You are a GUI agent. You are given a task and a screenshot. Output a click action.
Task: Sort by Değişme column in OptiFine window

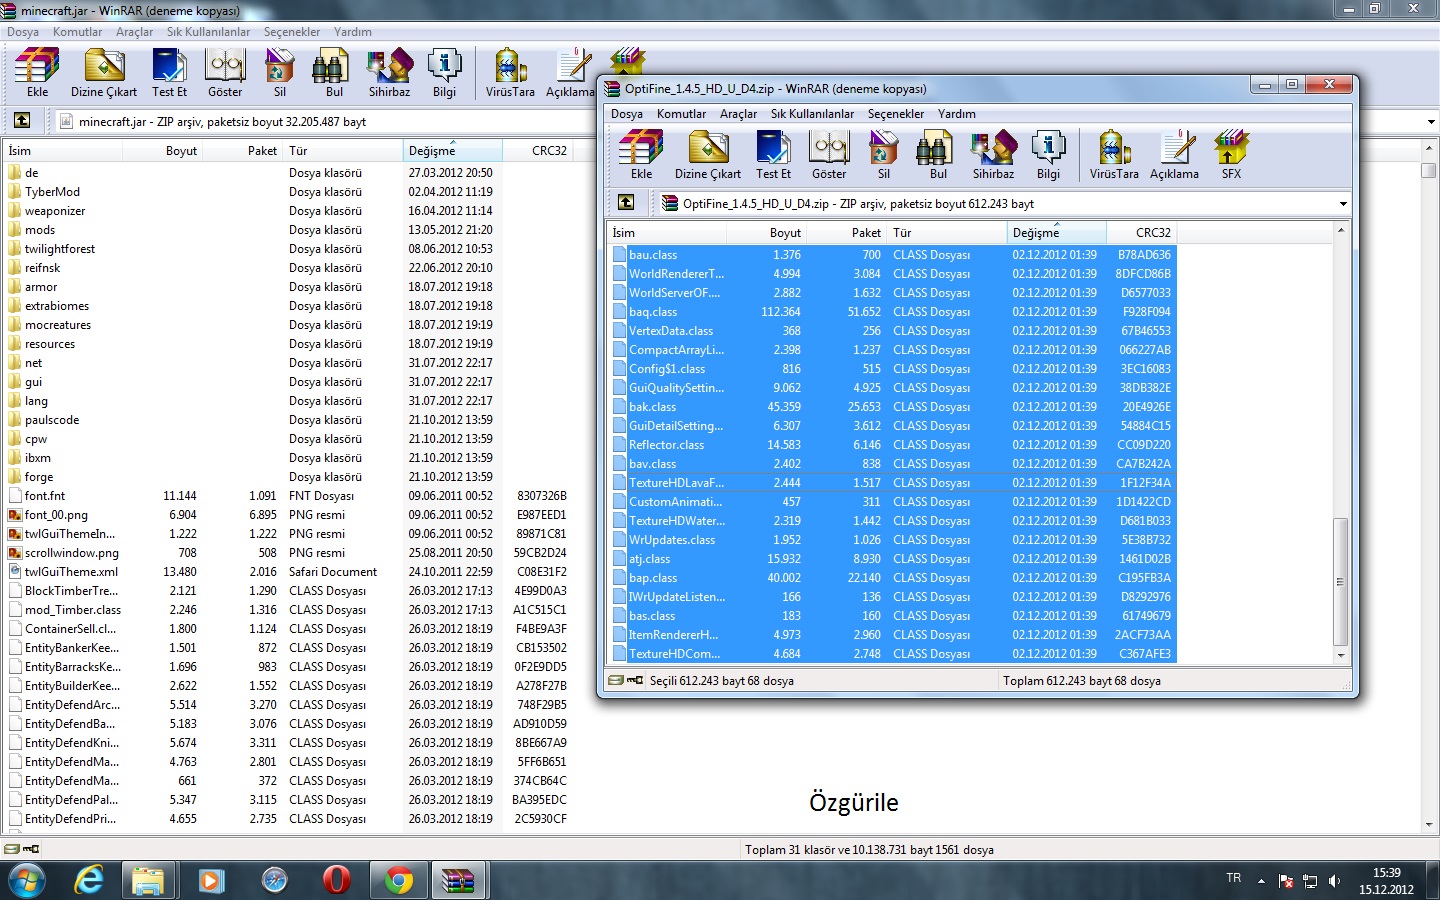tap(1056, 233)
